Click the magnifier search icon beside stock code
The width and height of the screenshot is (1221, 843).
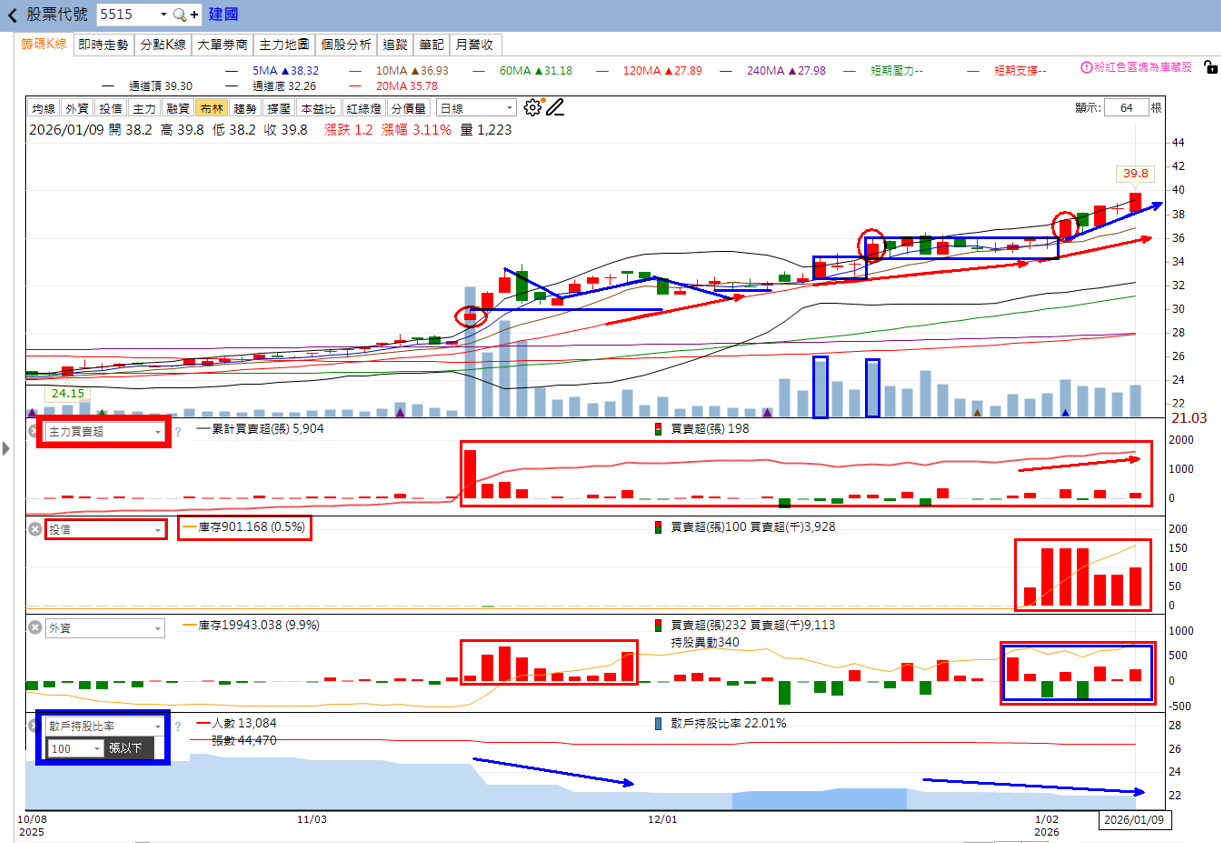coord(179,15)
